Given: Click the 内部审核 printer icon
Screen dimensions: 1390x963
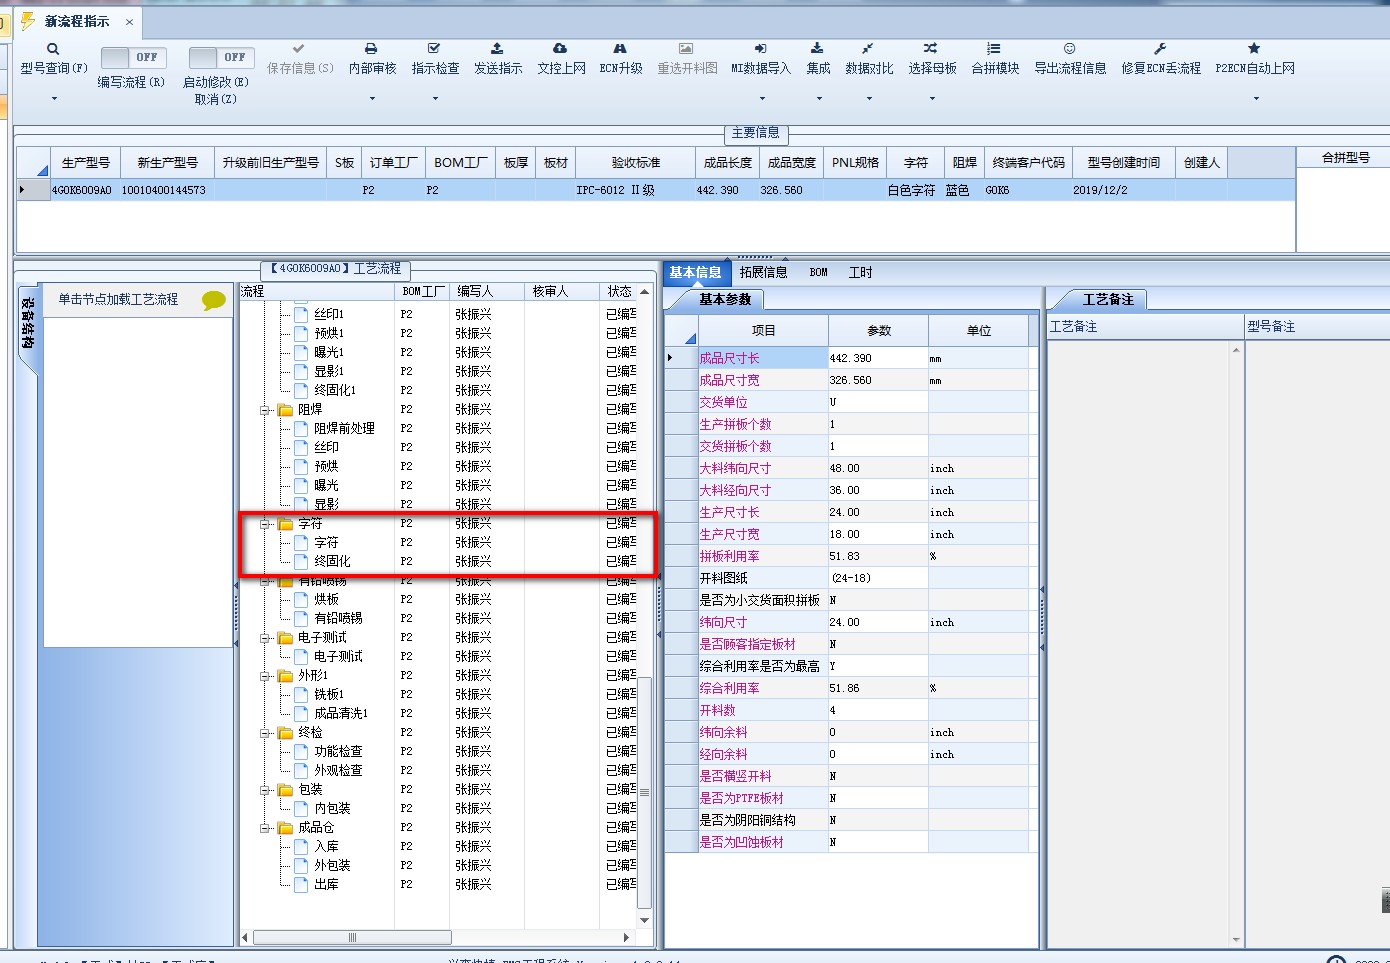Looking at the screenshot, I should tap(371, 49).
